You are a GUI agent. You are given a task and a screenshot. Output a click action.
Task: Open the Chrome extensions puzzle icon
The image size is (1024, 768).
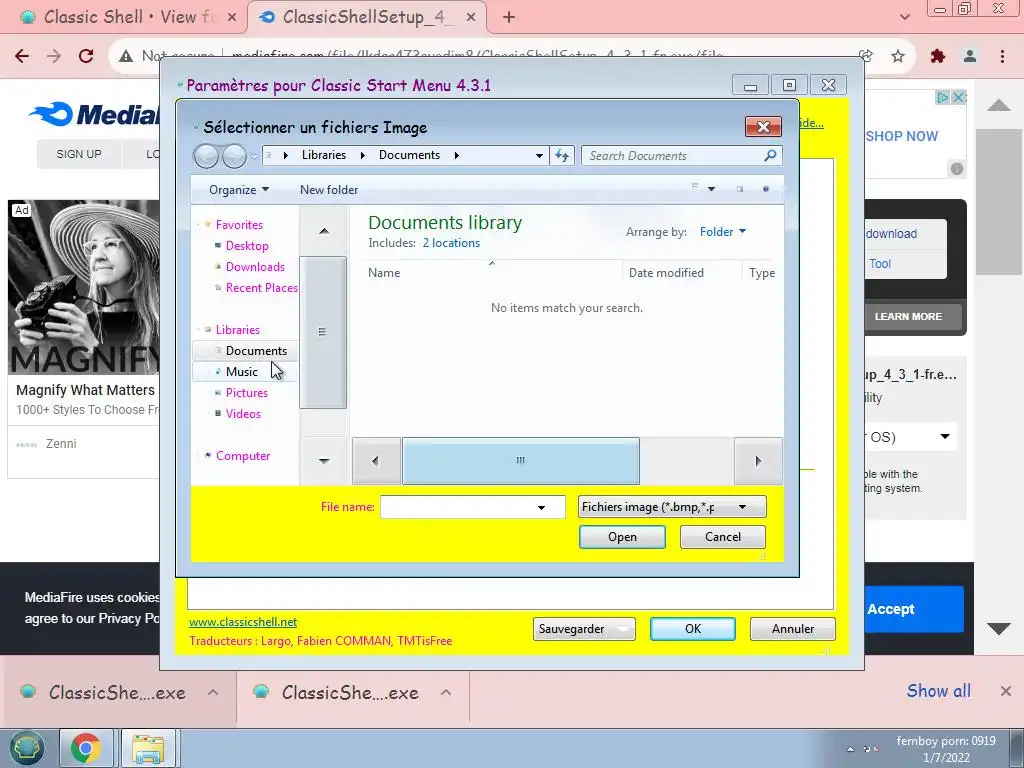point(938,56)
